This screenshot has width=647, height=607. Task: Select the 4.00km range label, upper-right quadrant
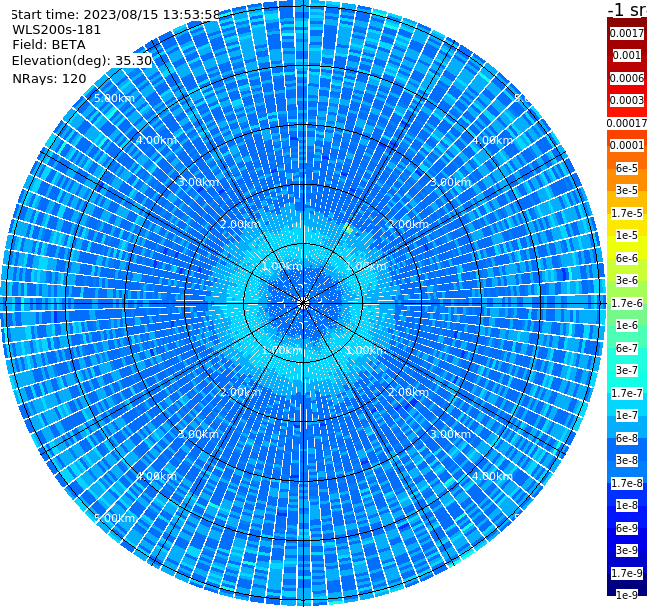click(x=492, y=140)
